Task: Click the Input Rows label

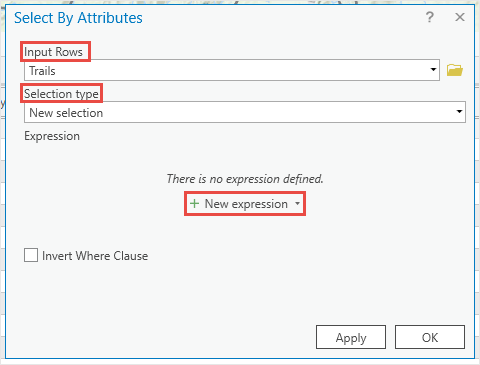Action: coord(53,52)
